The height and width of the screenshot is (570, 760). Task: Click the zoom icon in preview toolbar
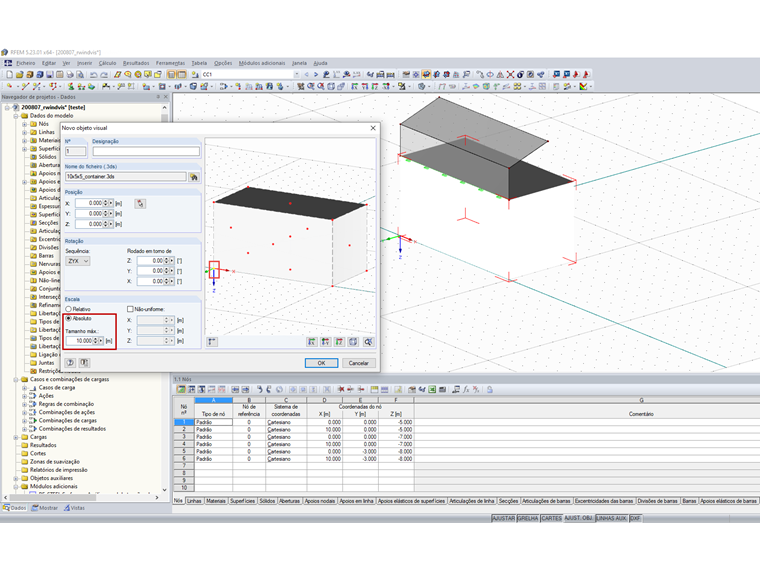click(x=368, y=341)
